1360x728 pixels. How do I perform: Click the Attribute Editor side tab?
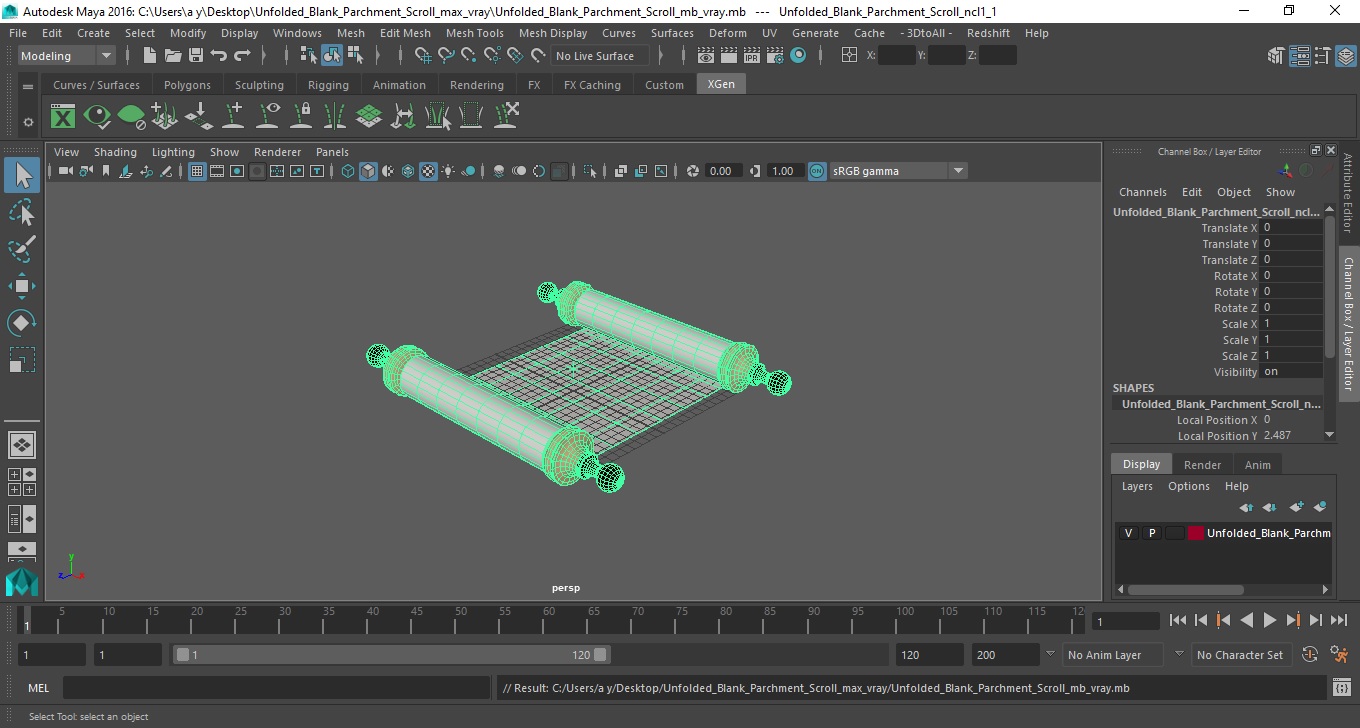[x=1348, y=193]
